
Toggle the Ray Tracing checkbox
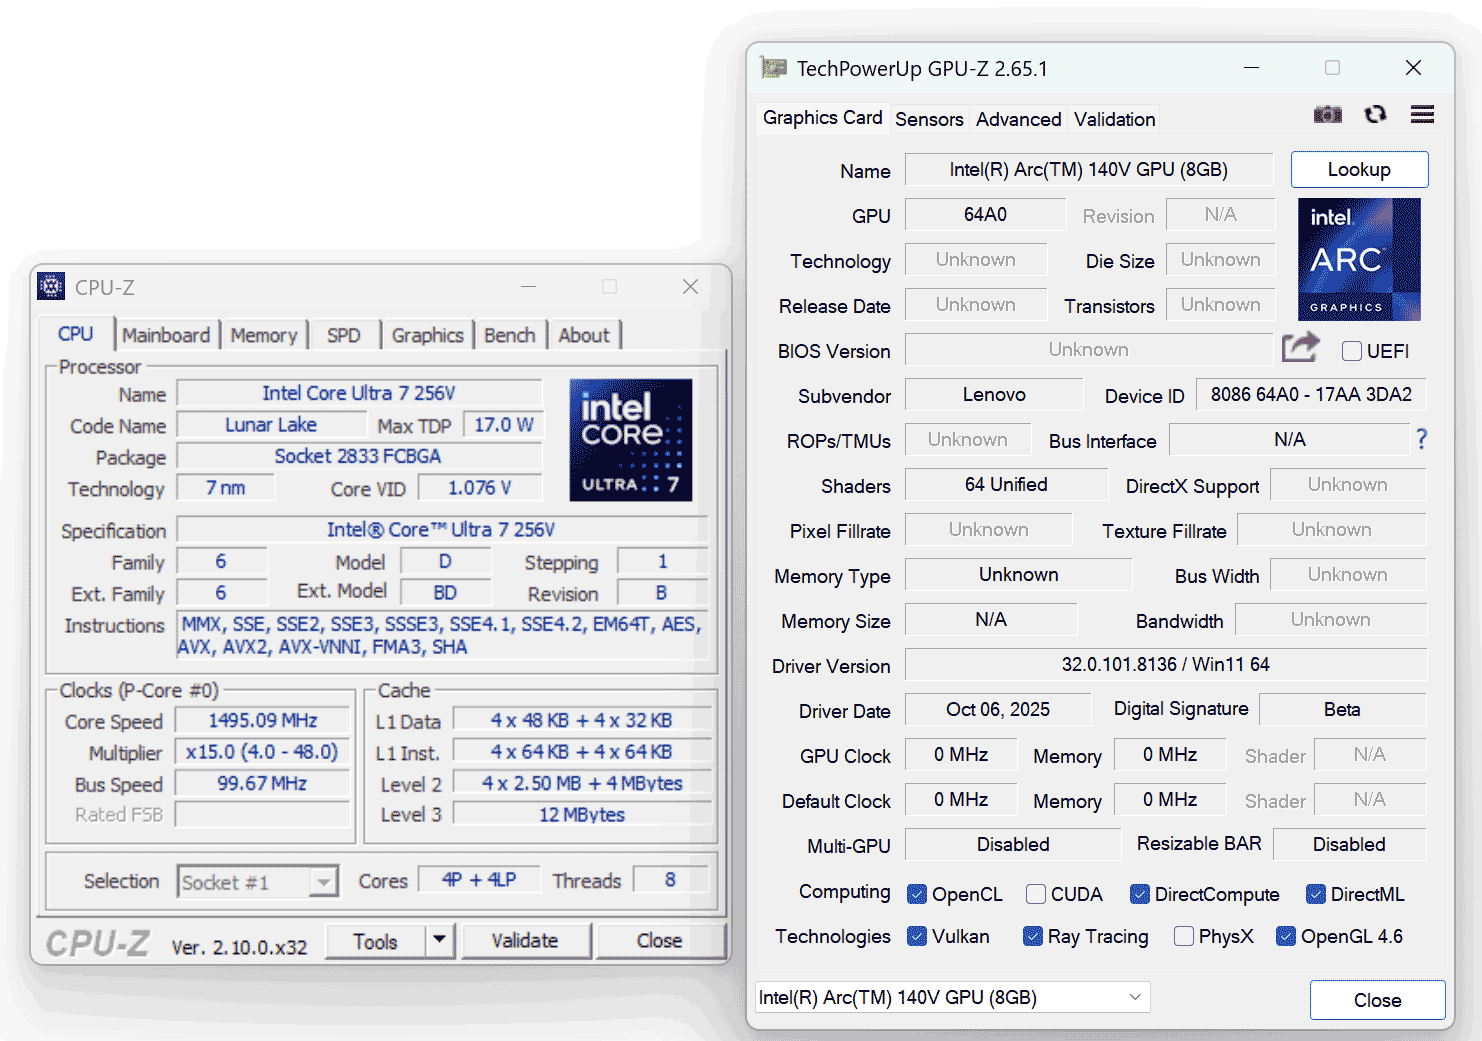pyautogui.click(x=1033, y=936)
